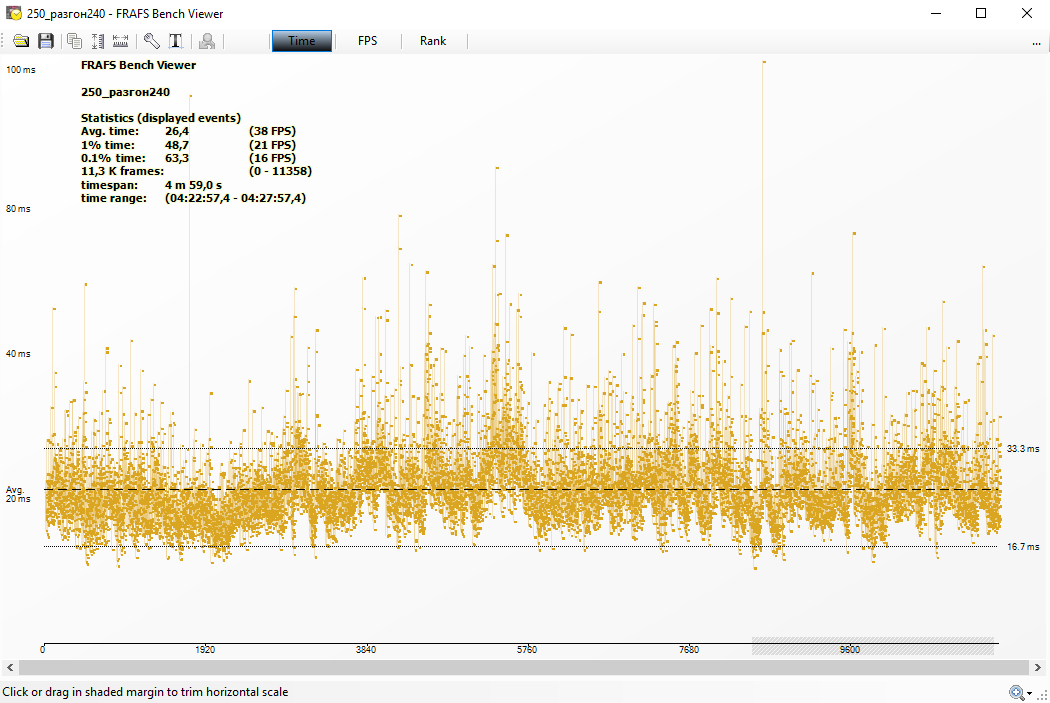
Task: Click the 33.3 ms threshold label
Action: pos(1023,449)
